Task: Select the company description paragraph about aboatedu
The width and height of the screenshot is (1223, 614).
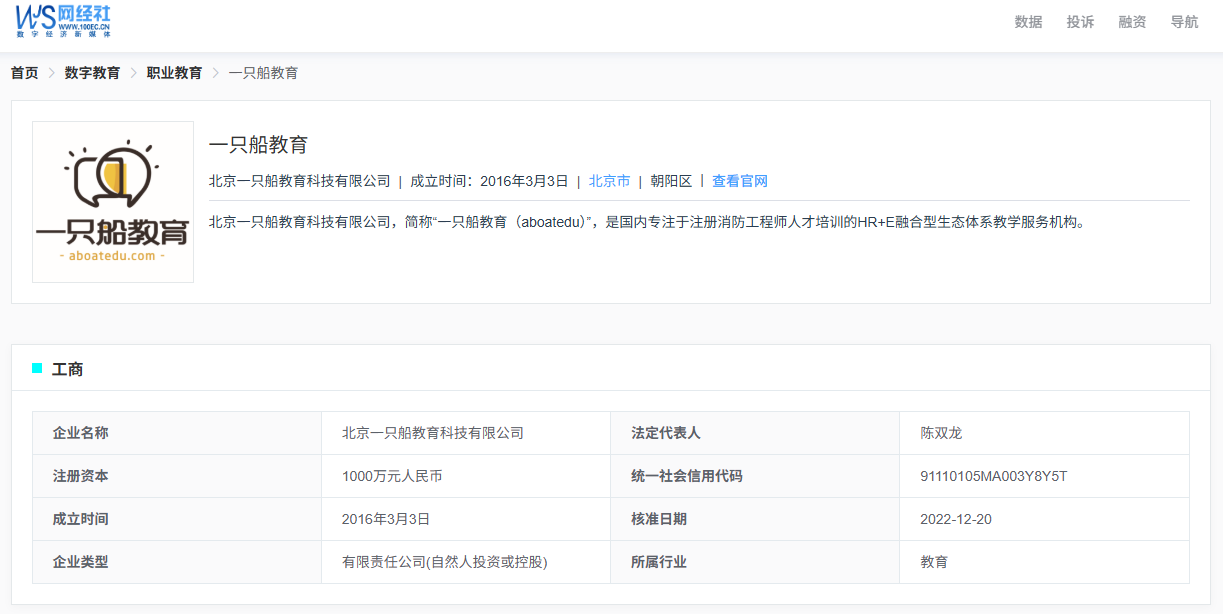Action: coord(647,222)
